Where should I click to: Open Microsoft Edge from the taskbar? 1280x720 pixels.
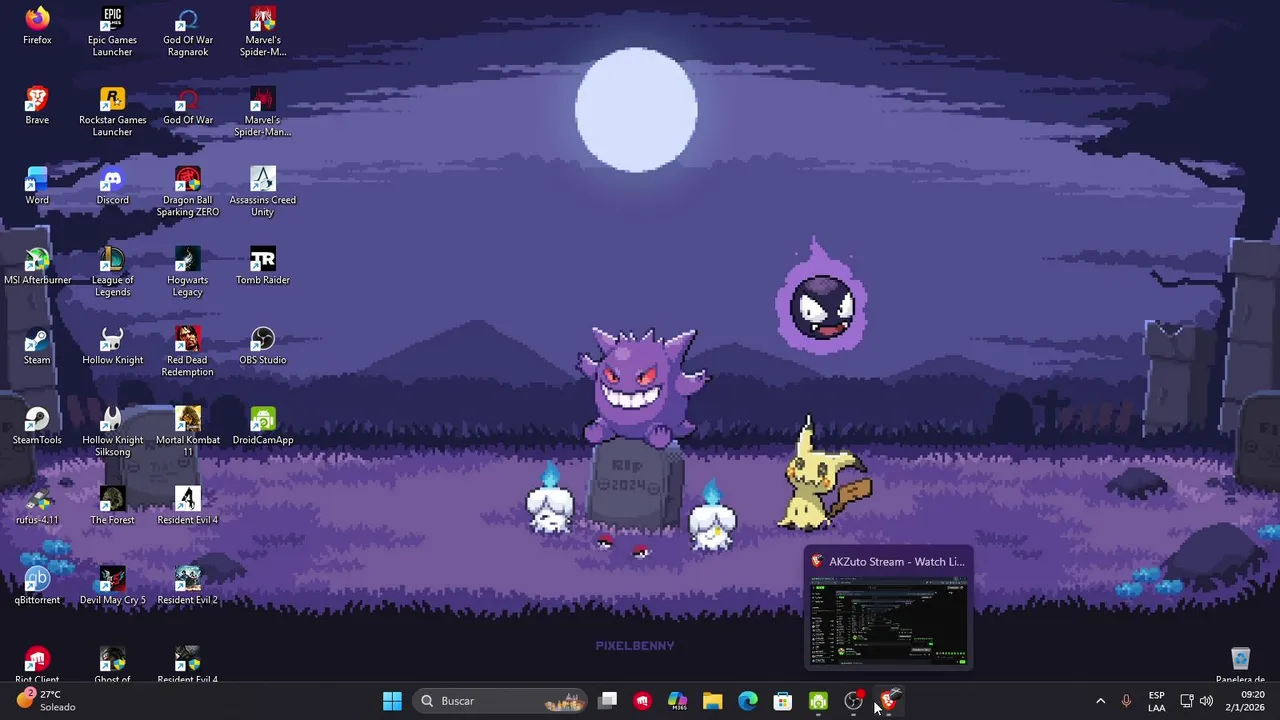(747, 701)
